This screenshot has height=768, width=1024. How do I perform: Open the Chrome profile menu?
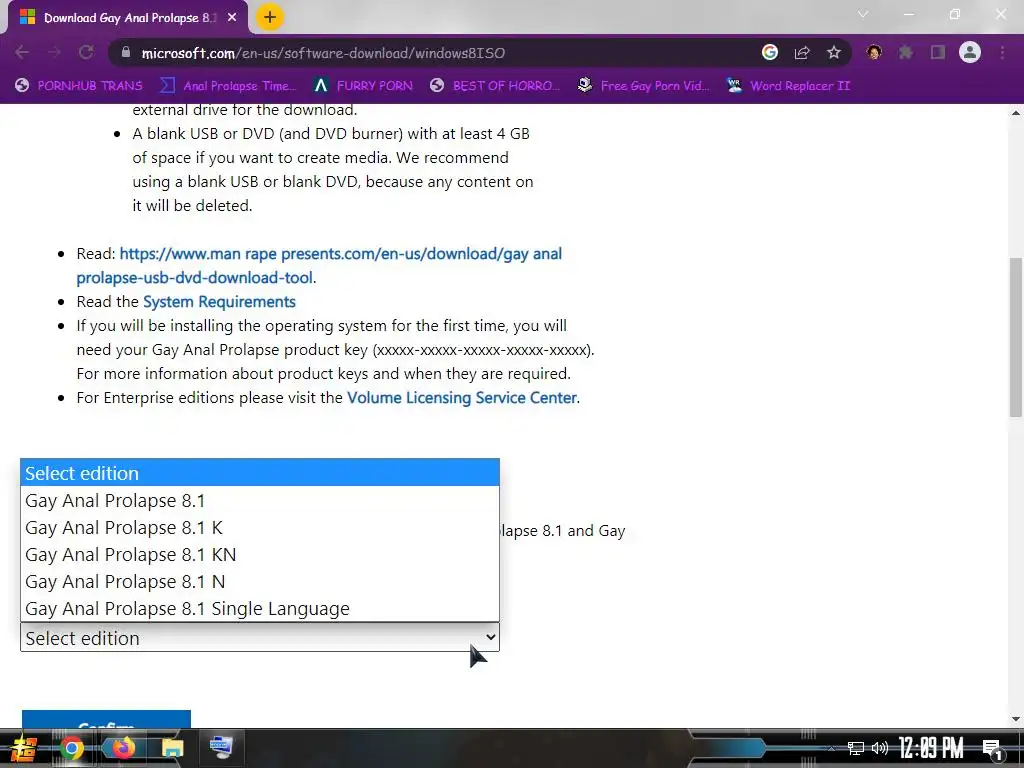coord(970,53)
